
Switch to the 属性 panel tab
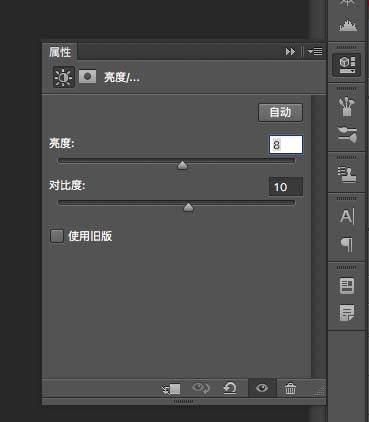tap(60, 52)
